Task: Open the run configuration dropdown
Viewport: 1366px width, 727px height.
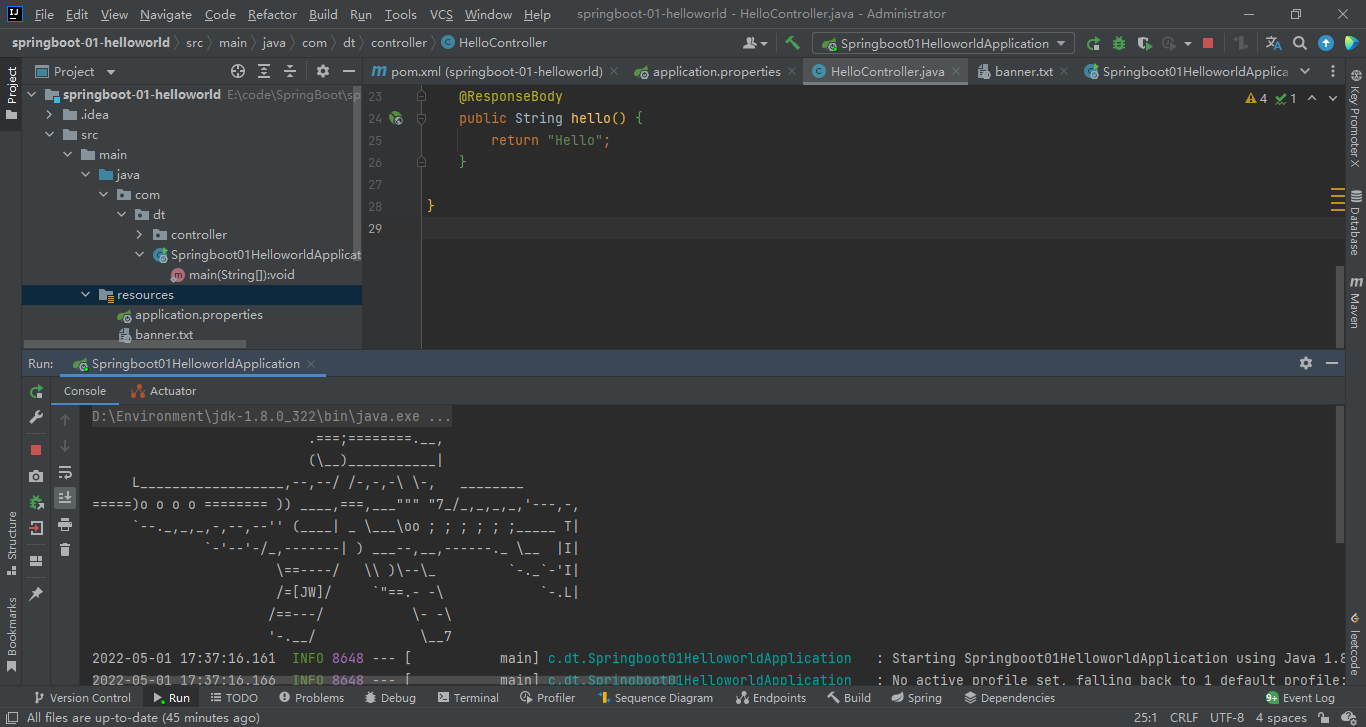Action: coord(943,43)
